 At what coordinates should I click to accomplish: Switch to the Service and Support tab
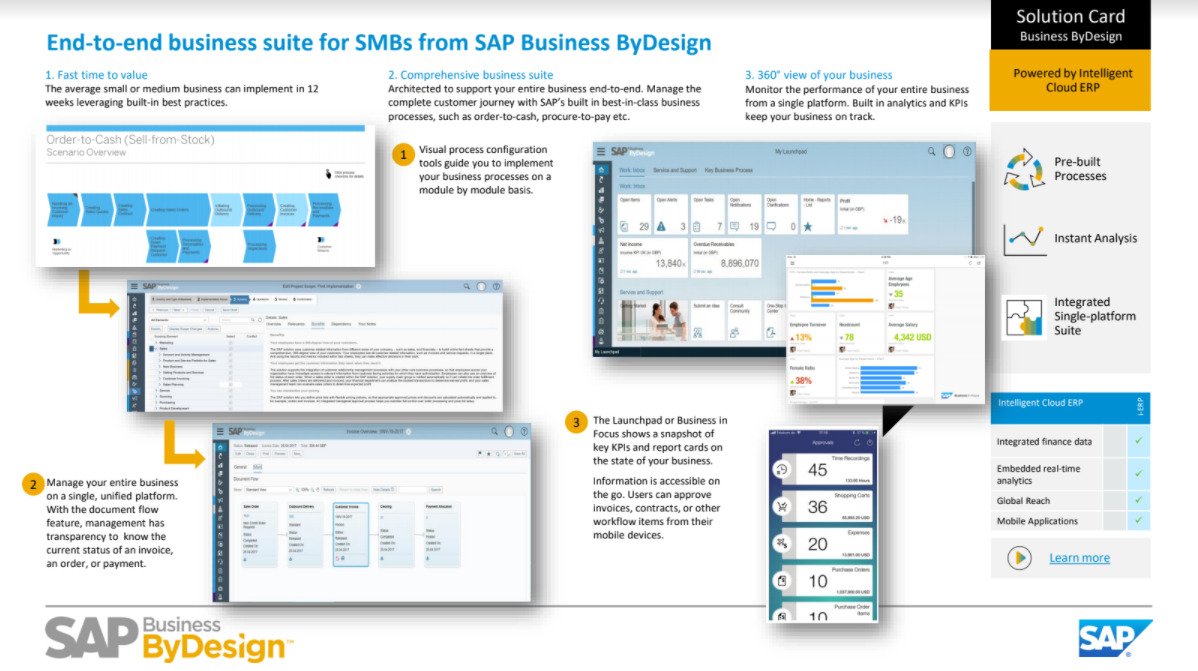click(676, 170)
